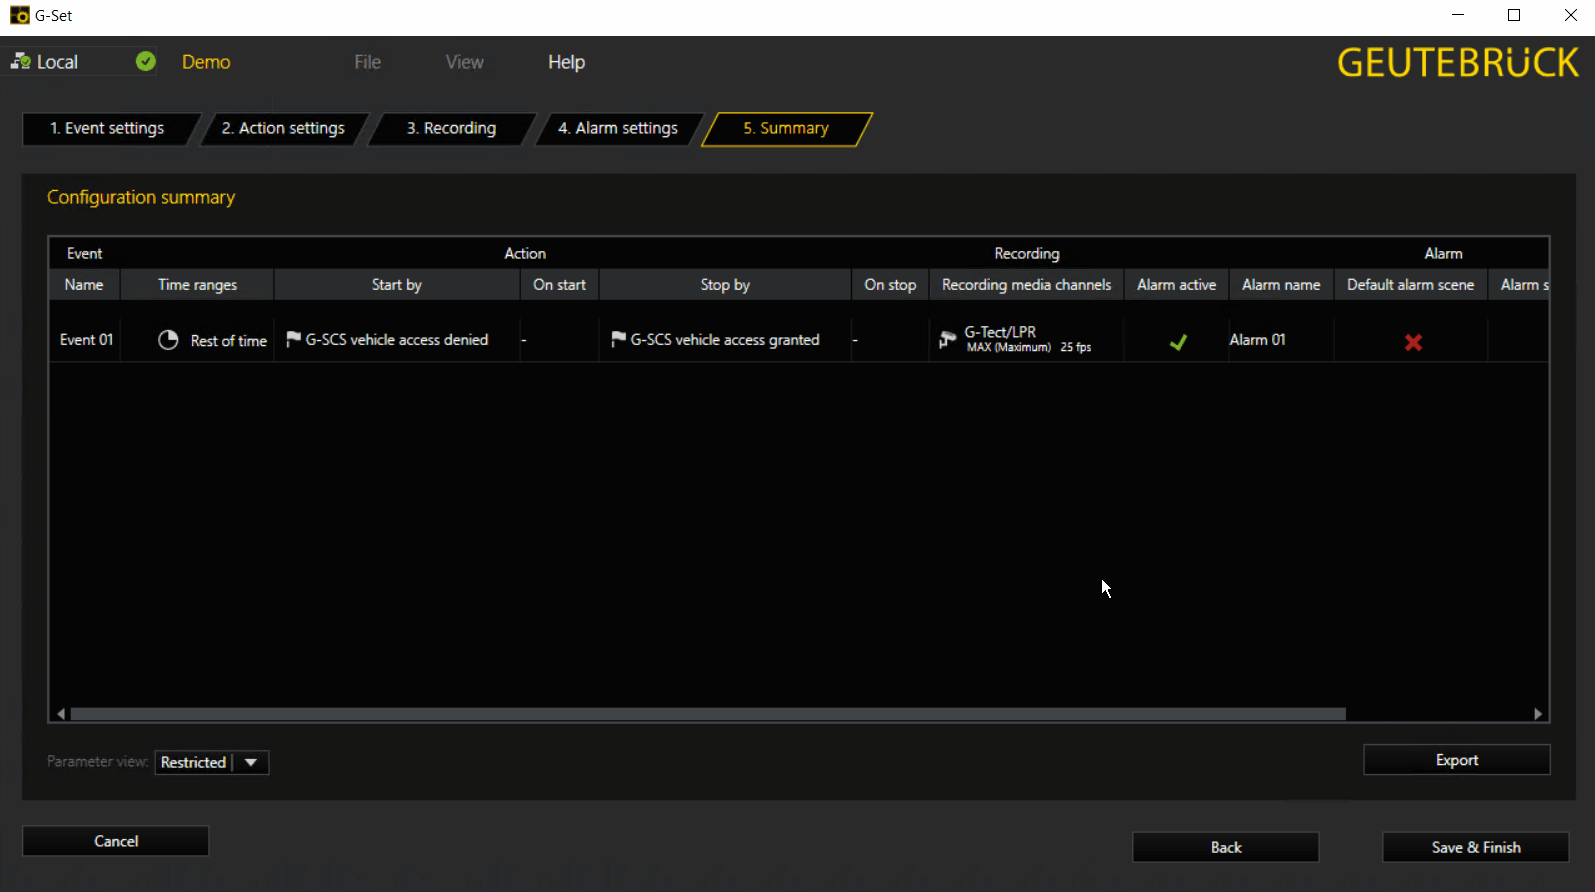Image resolution: width=1595 pixels, height=892 pixels.
Task: Click the horizontal scrollbar thumb in summary table
Action: coord(708,714)
